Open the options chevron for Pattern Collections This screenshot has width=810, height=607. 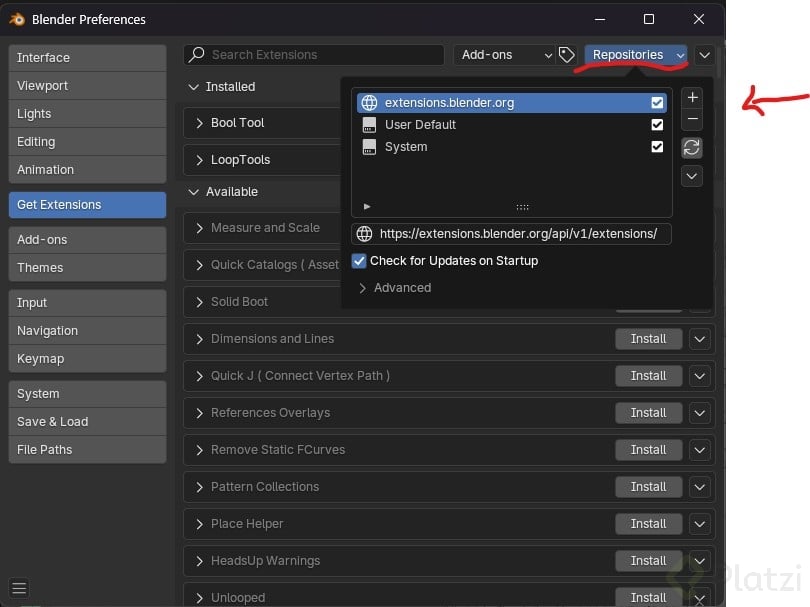pos(699,487)
